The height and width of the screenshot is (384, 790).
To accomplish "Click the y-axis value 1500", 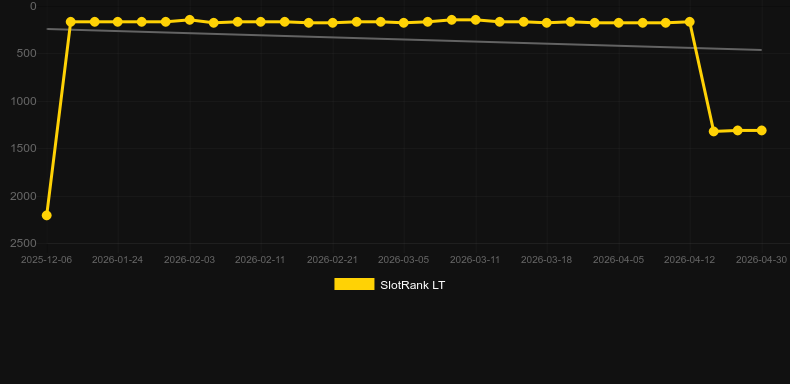I will [24, 148].
